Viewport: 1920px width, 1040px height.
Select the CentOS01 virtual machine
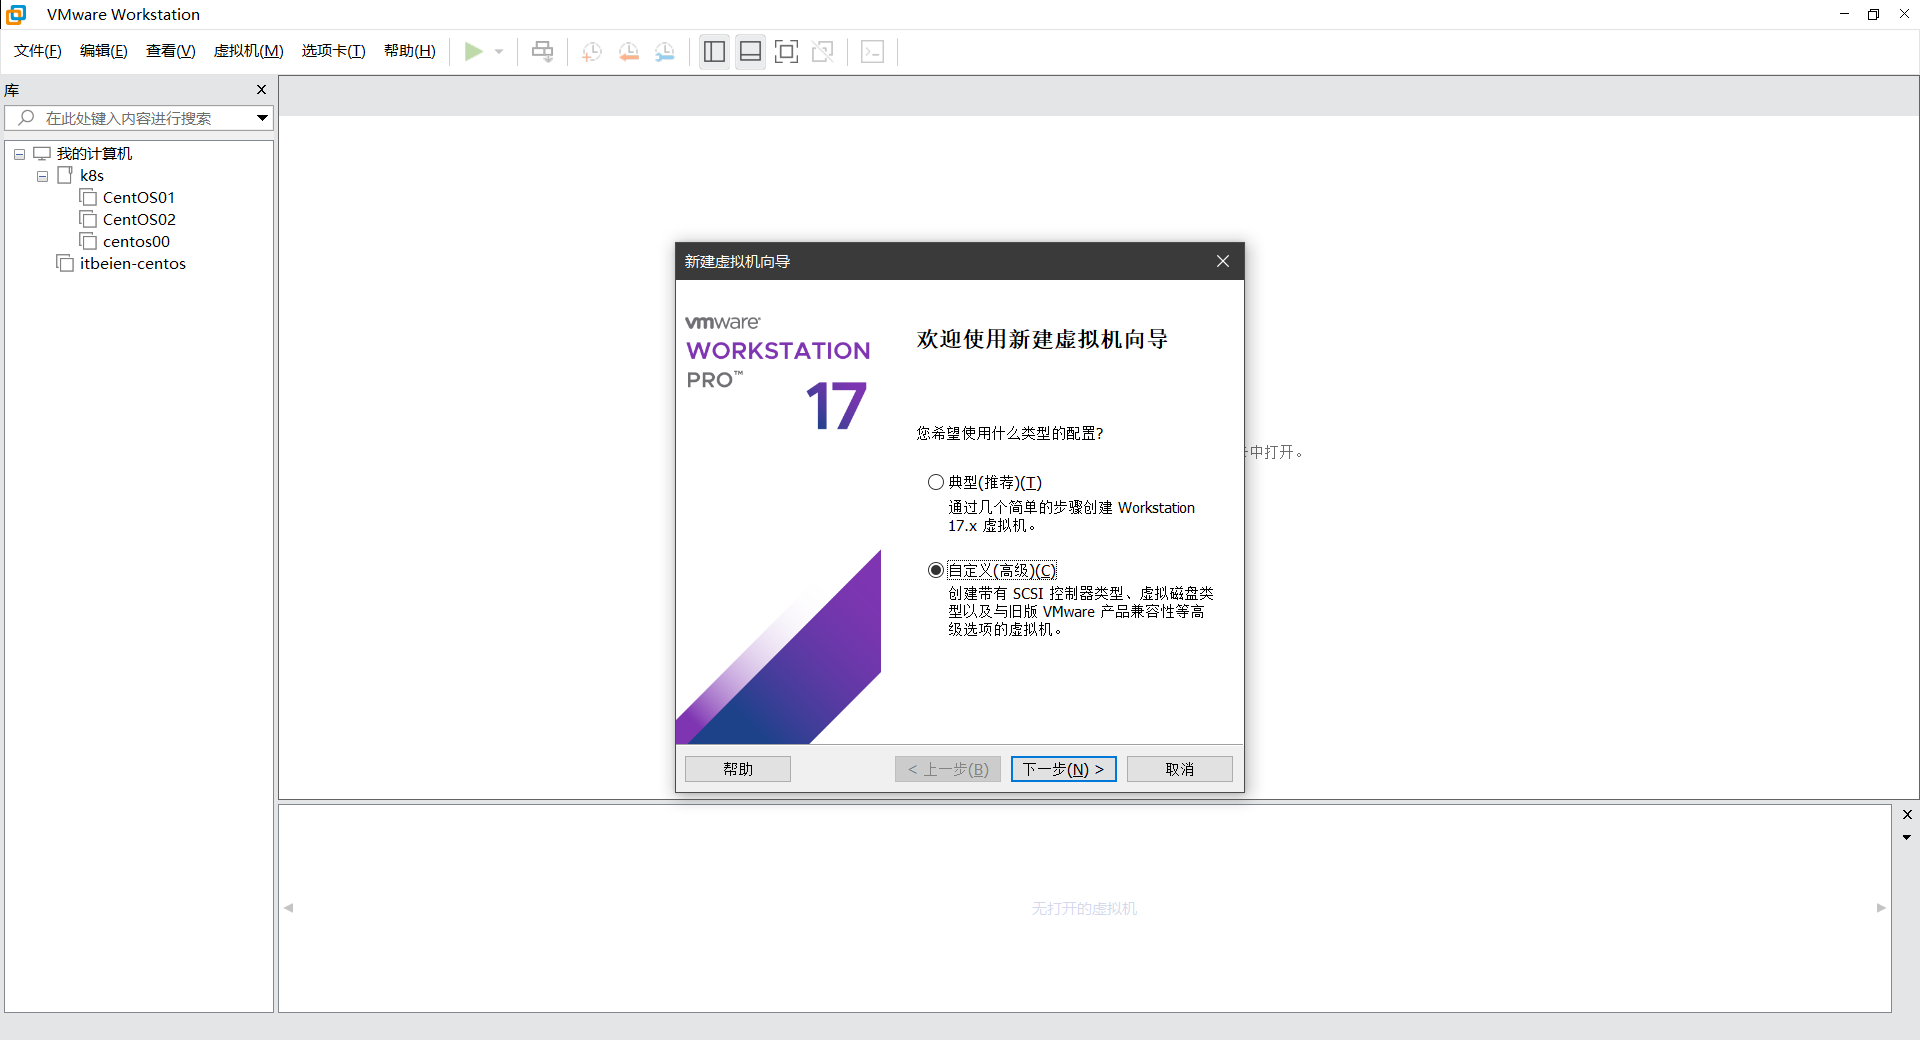[139, 198]
